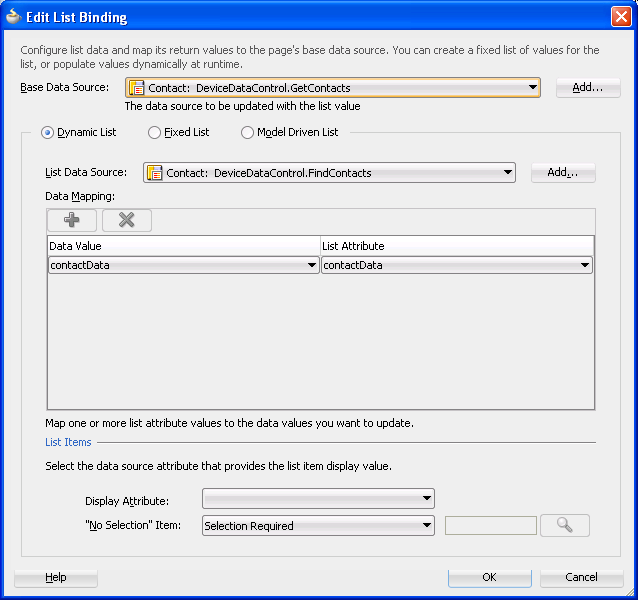This screenshot has width=638, height=600.
Task: Click the Data Mapping label
Action: point(80,196)
